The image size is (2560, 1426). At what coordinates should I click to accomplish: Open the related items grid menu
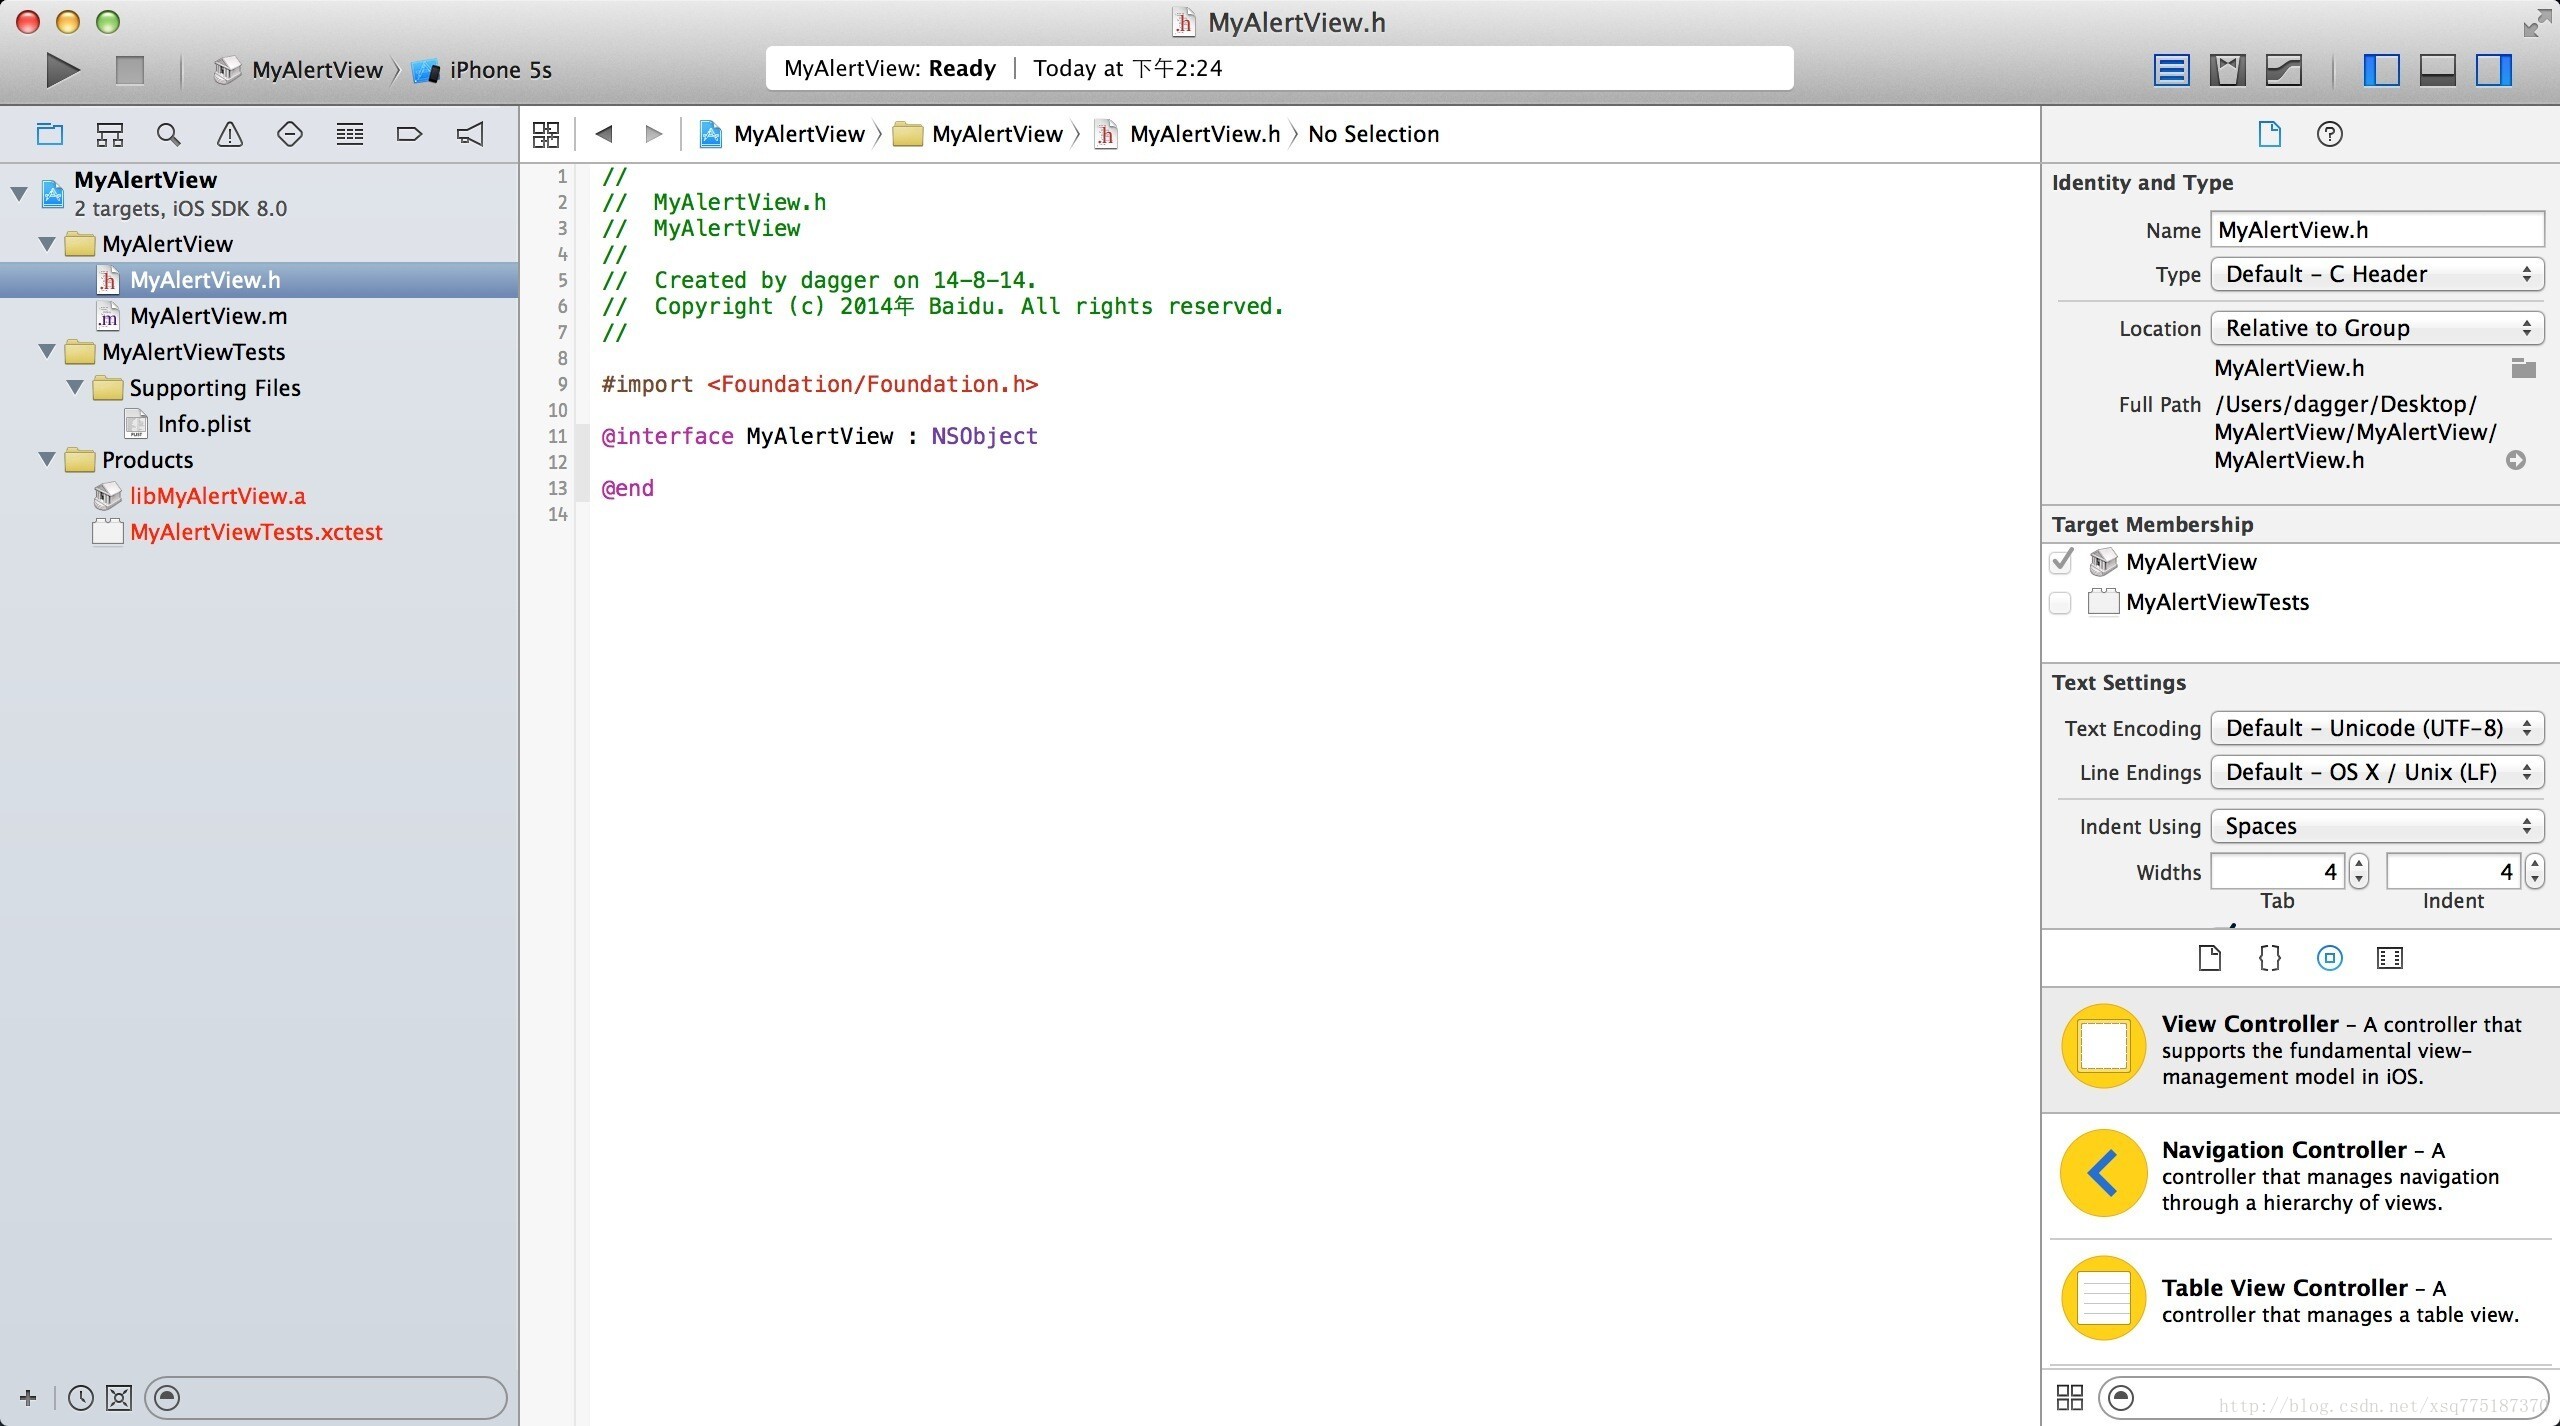(x=546, y=134)
